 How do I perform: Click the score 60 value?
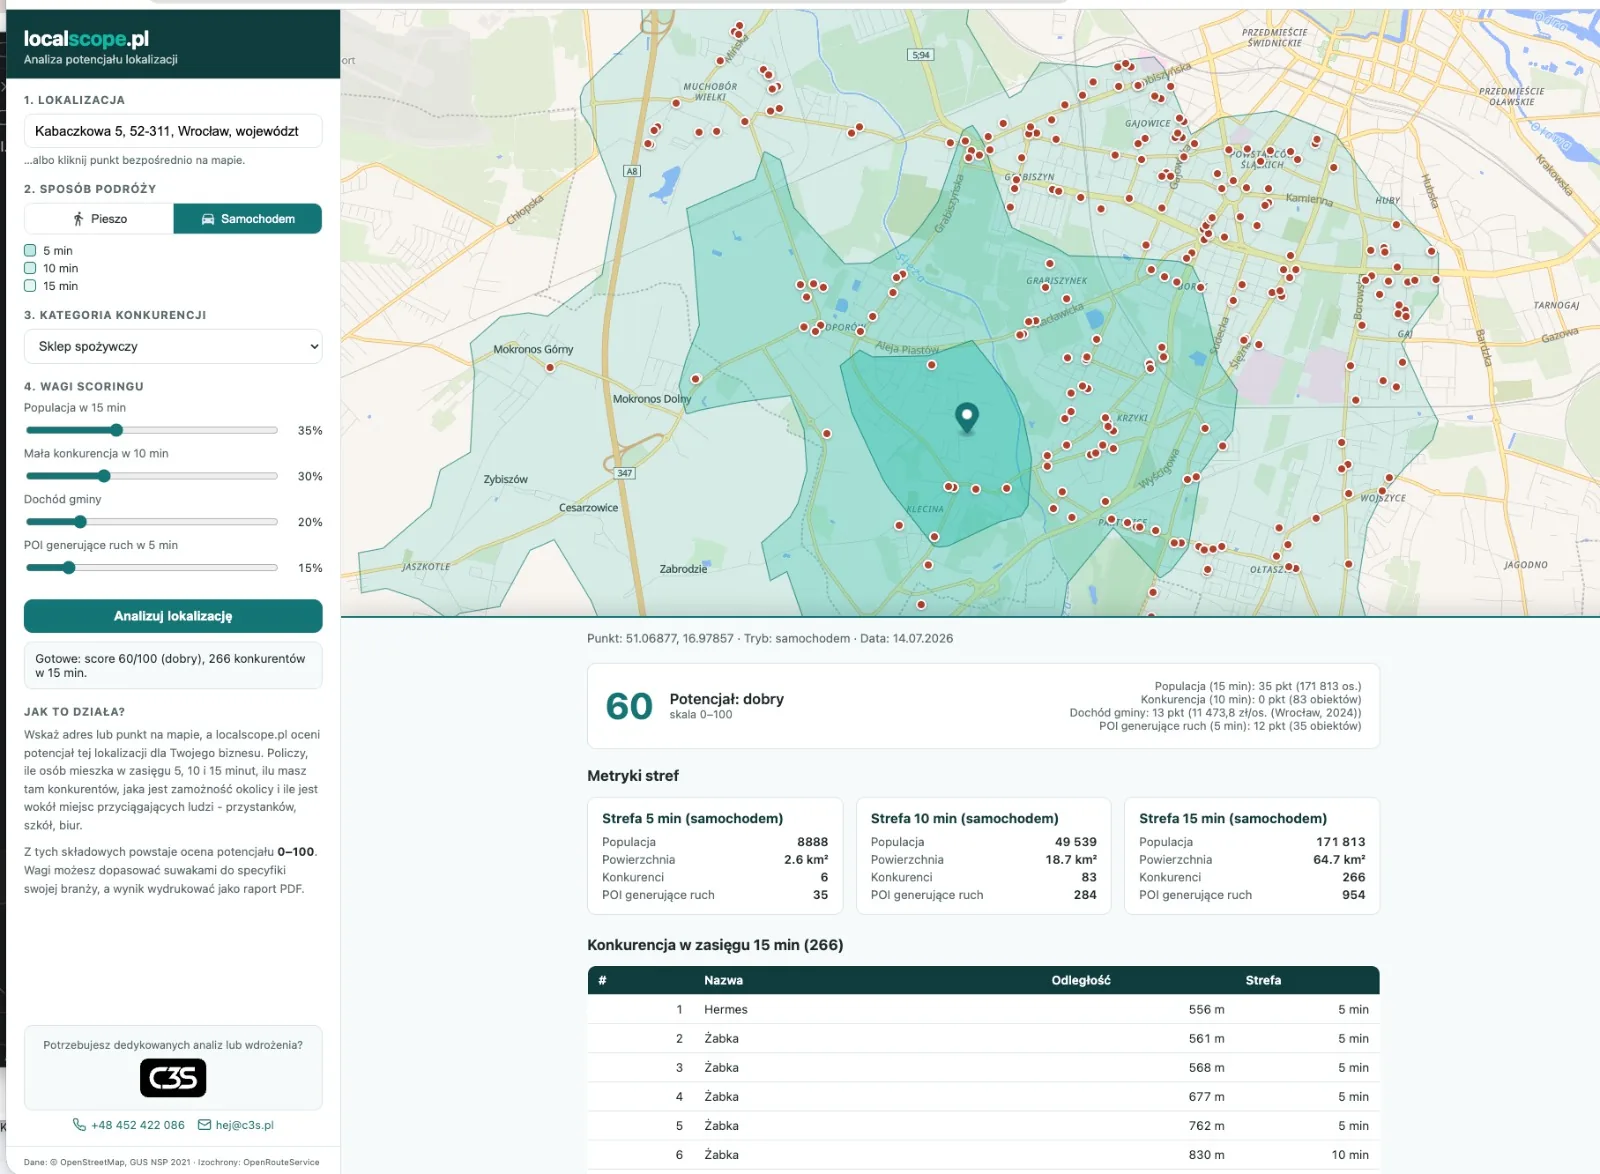(629, 707)
